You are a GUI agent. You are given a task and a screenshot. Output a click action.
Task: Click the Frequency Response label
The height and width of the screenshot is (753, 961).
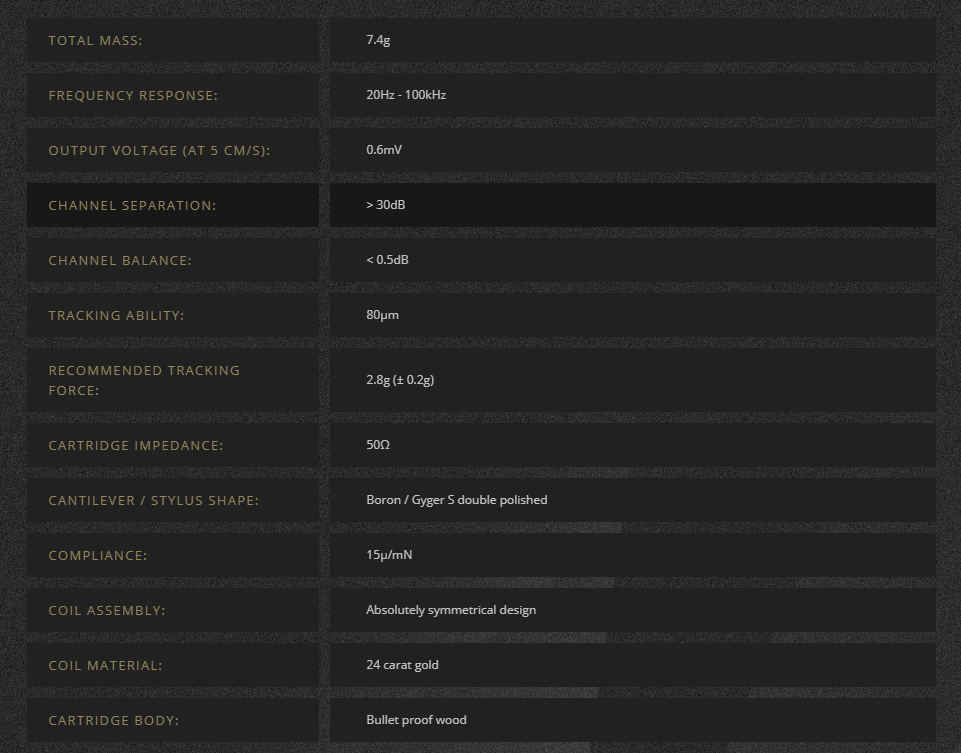[x=133, y=96]
